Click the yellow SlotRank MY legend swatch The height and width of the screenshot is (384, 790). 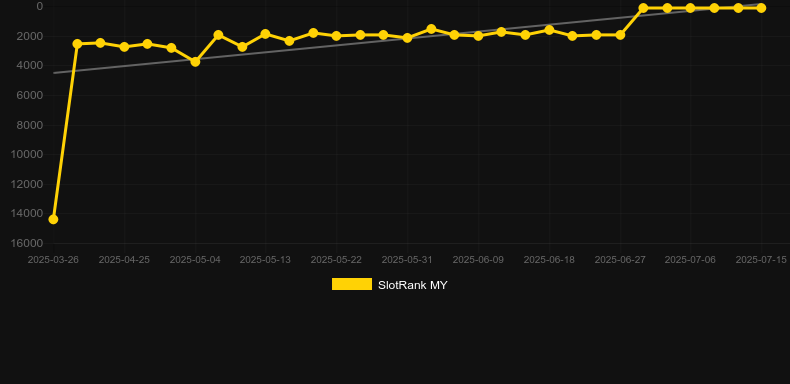352,284
